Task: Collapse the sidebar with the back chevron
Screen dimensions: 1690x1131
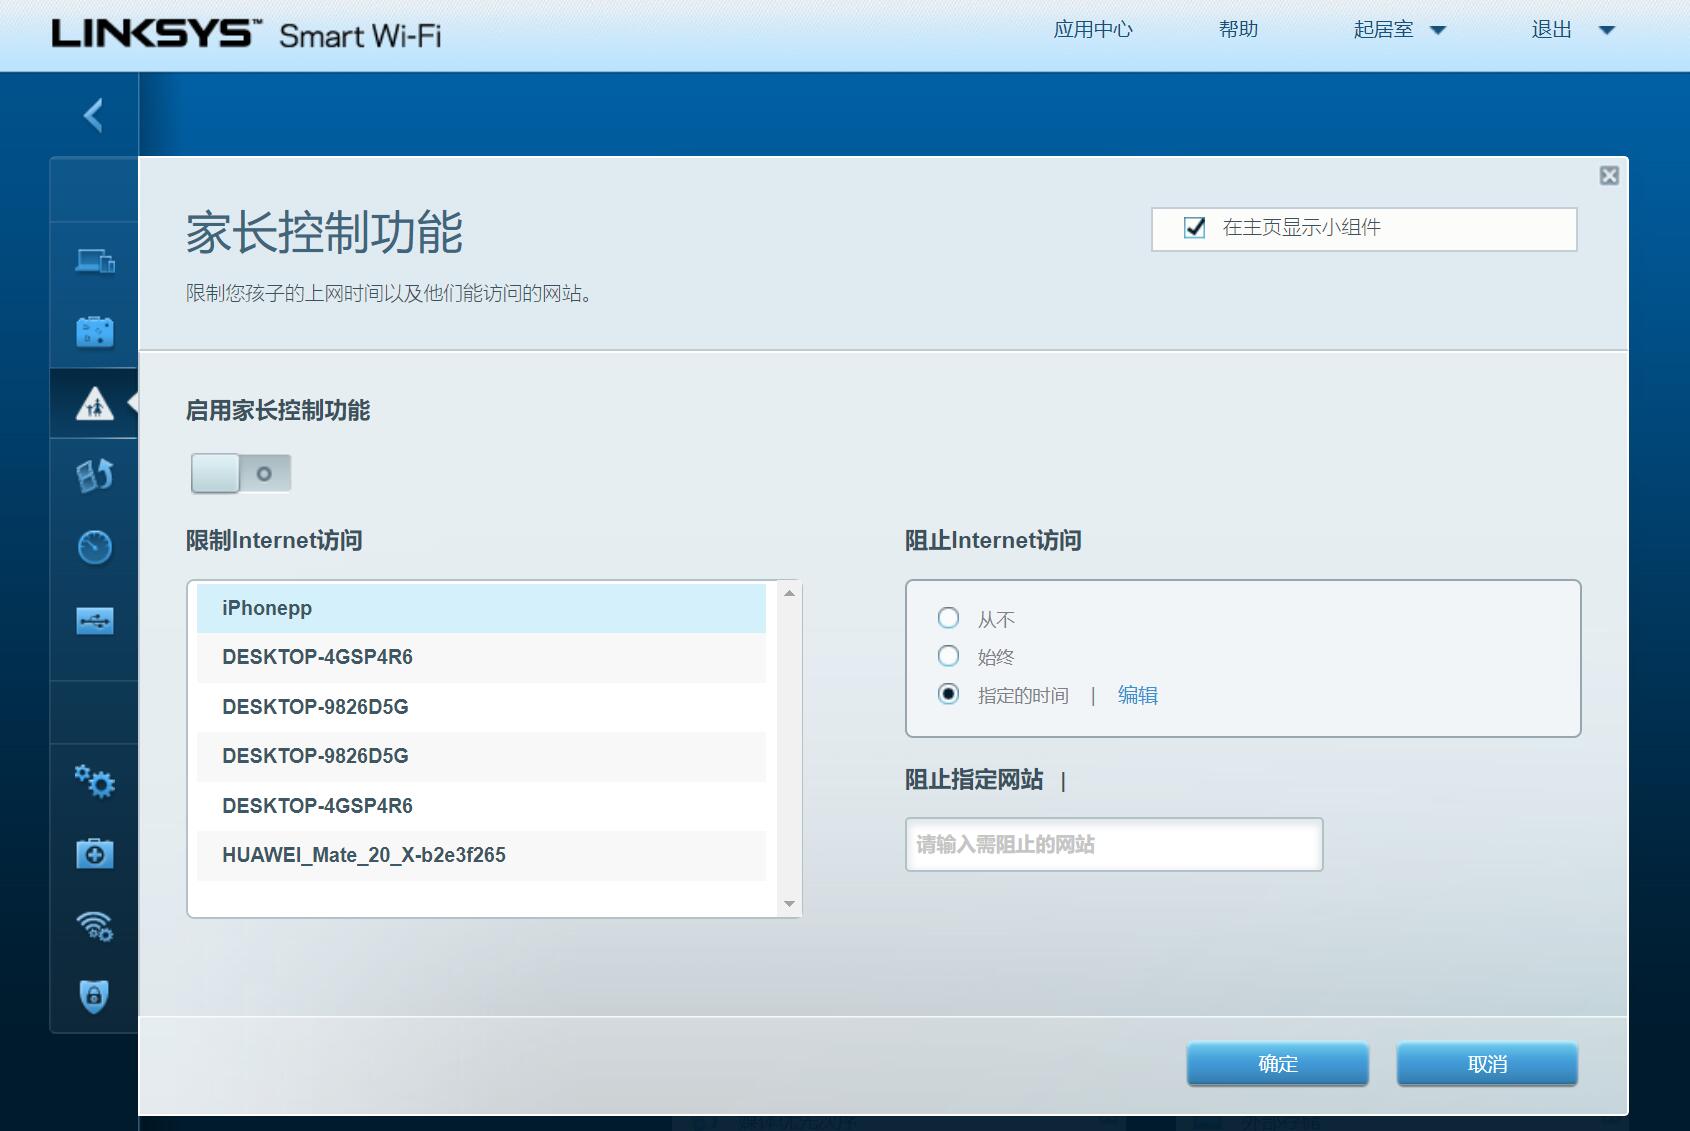Action: pyautogui.click(x=94, y=115)
